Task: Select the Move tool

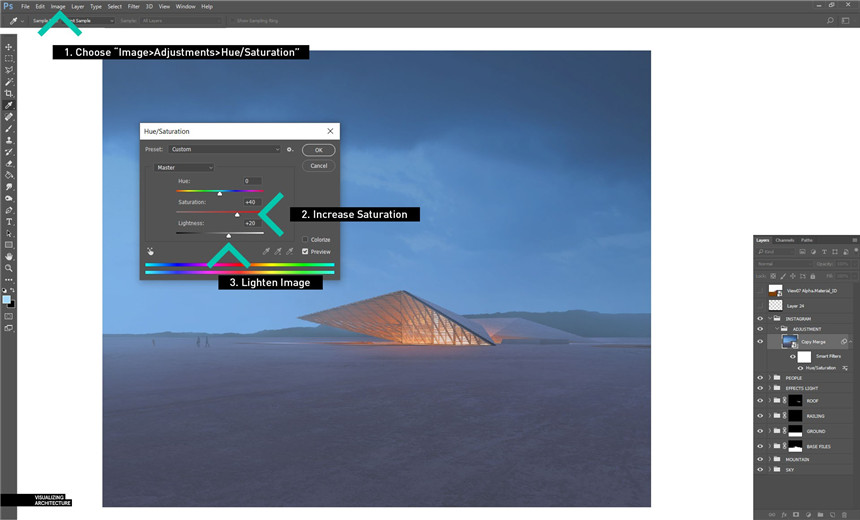Action: [x=9, y=47]
